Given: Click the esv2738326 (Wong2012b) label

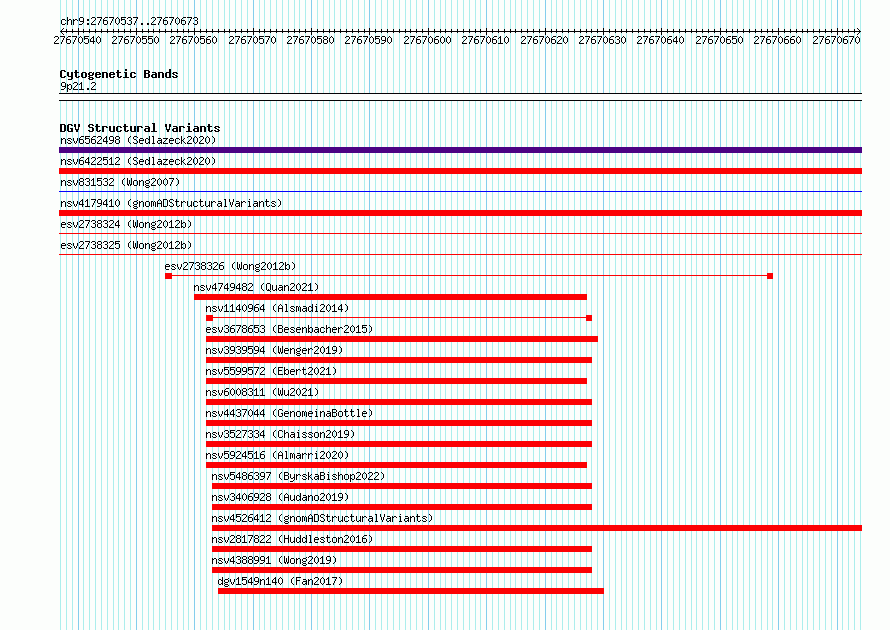Looking at the screenshot, I should coord(230,266).
